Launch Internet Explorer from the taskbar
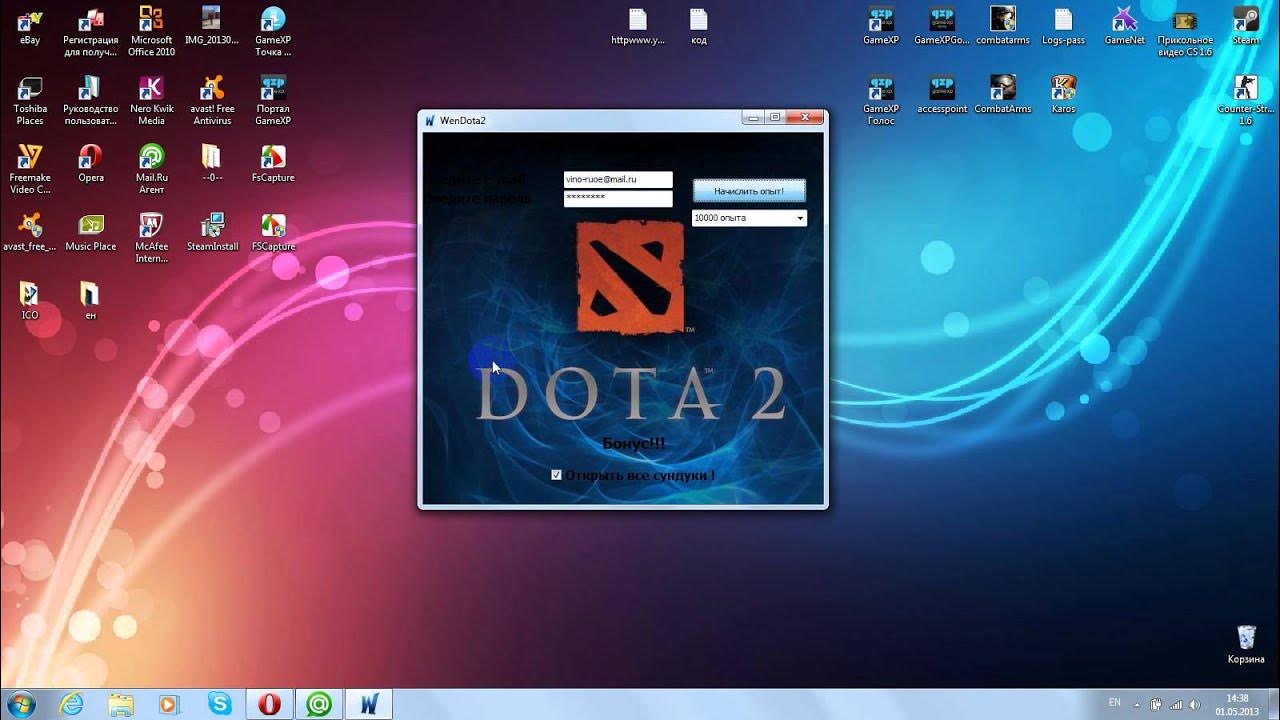The height and width of the screenshot is (720, 1280). (x=72, y=704)
